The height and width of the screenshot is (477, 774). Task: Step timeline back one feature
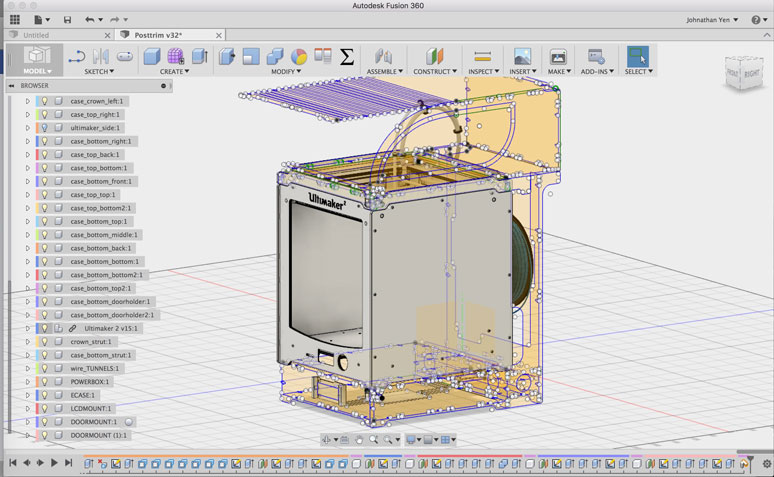(x=27, y=463)
